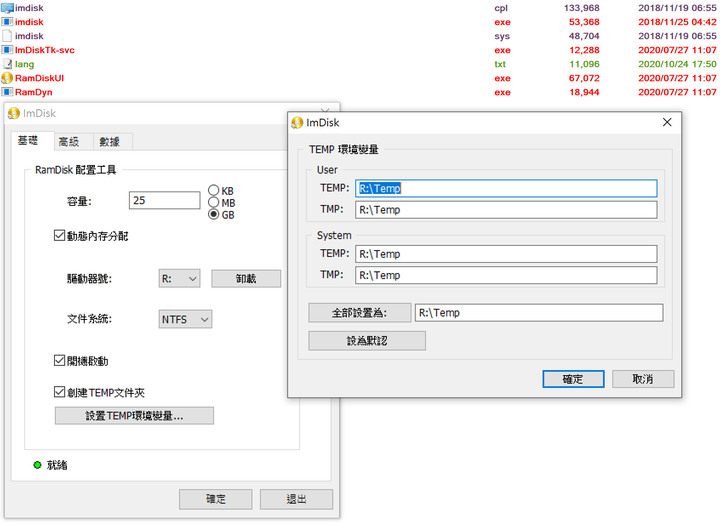Image resolution: width=720 pixels, height=530 pixels.
Task: Click the User TEMP path field
Action: (506, 188)
